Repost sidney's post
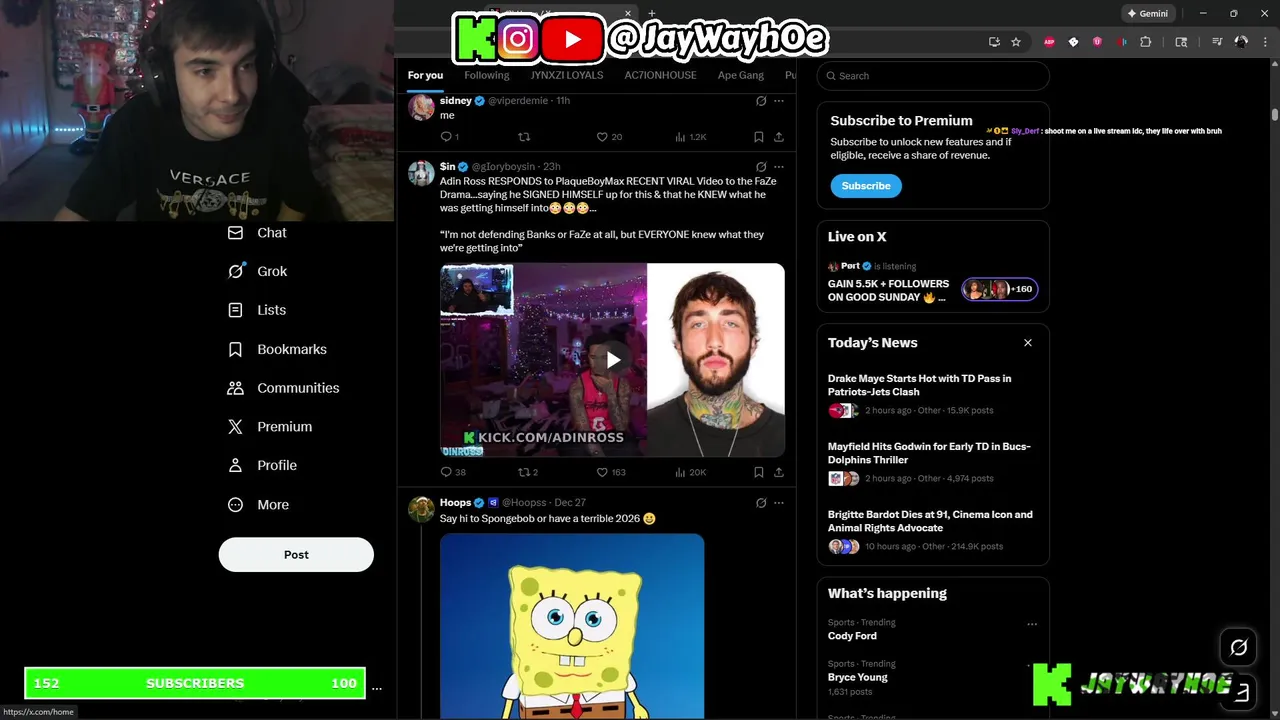 524,137
